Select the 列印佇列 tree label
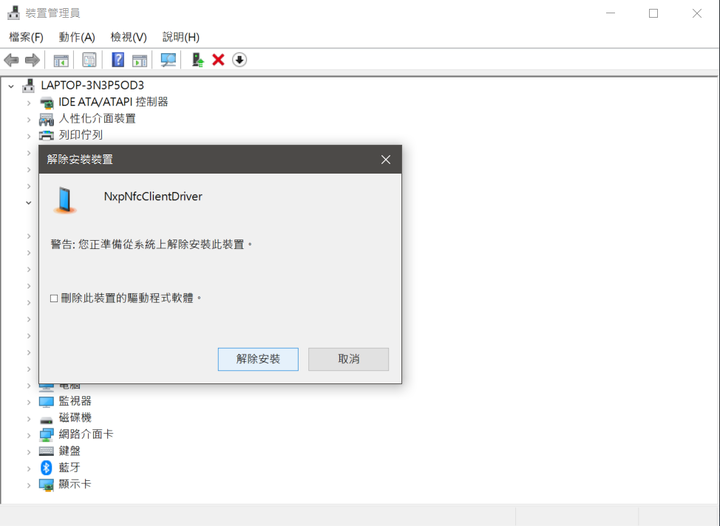Image resolution: width=720 pixels, height=526 pixels. 80,135
